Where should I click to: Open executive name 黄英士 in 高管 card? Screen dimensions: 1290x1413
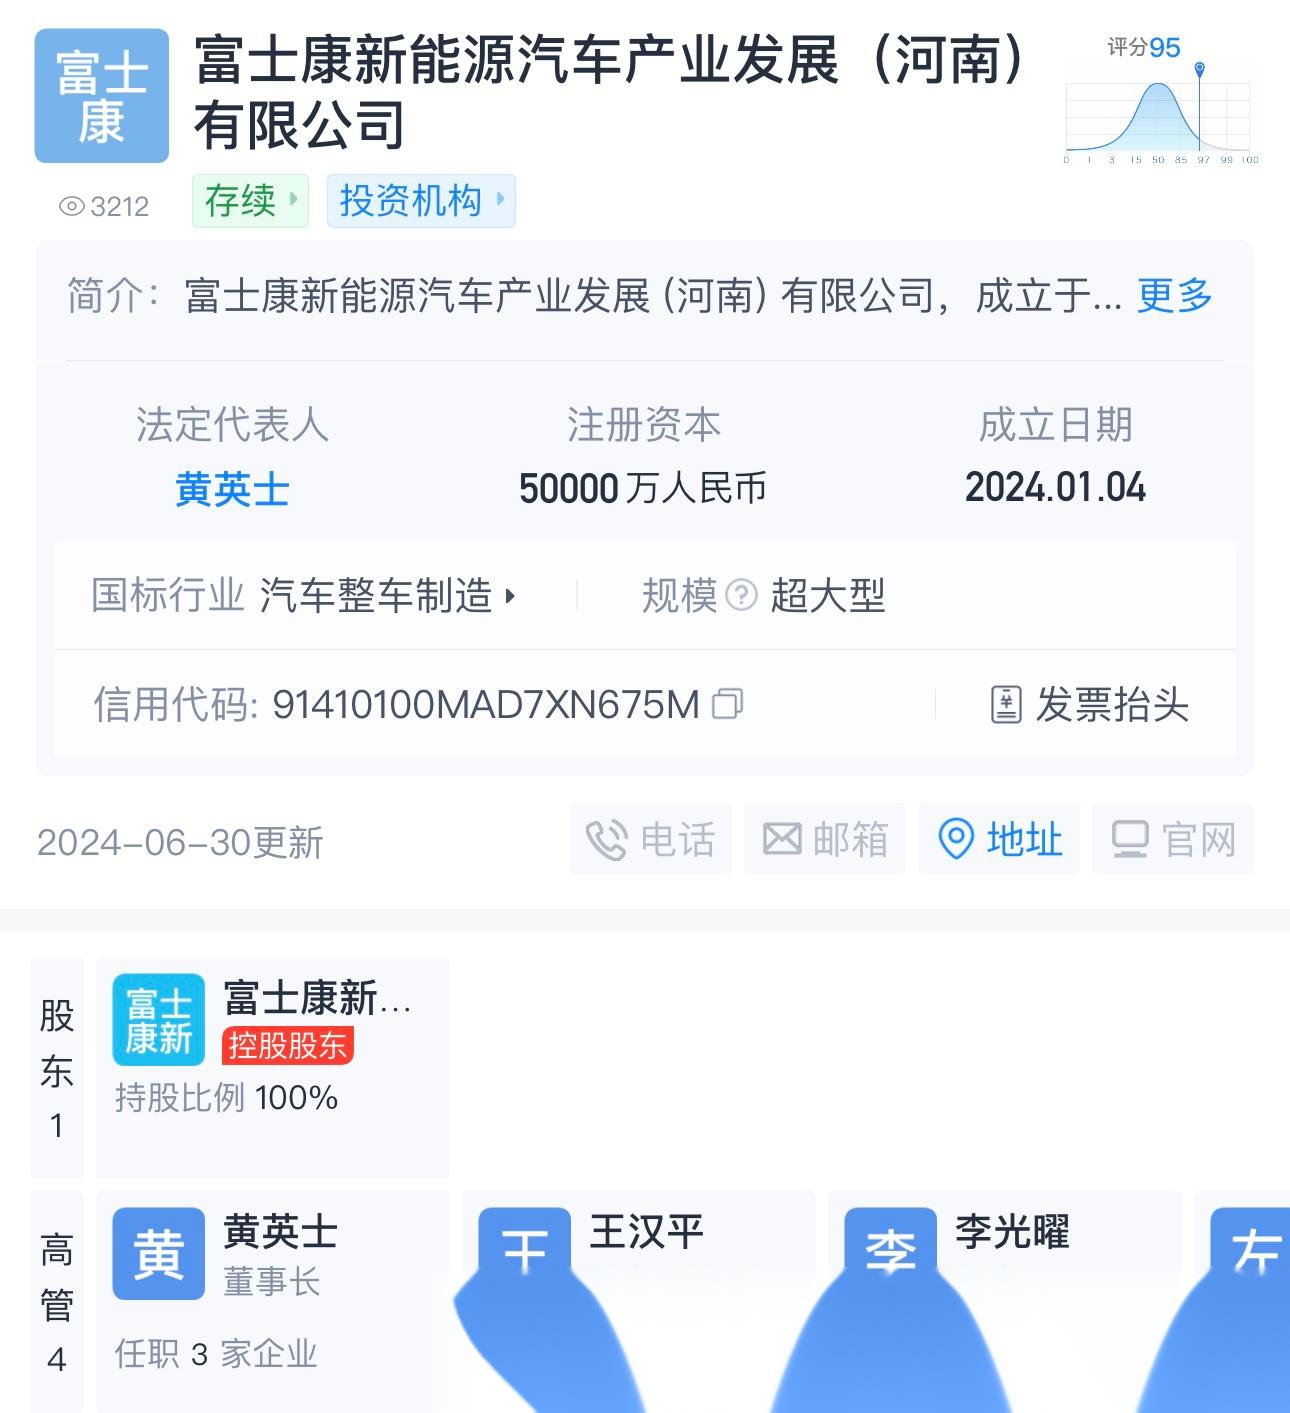(281, 1232)
